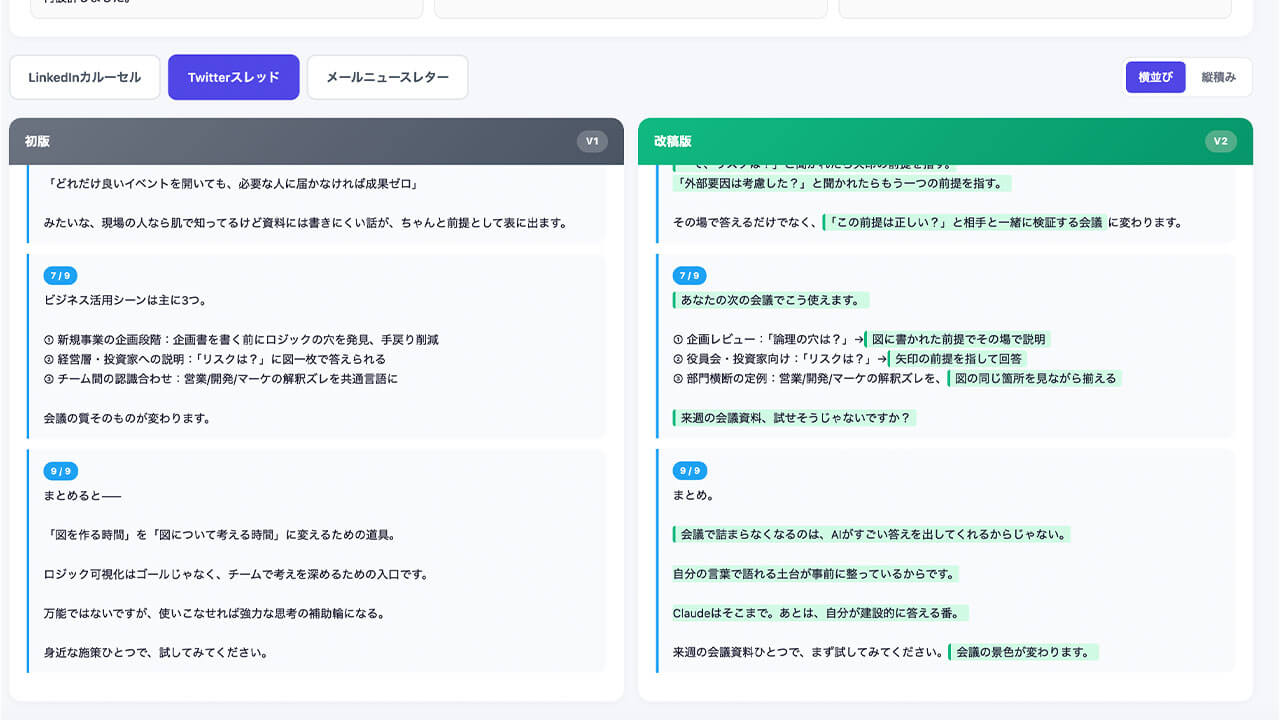Viewport: 1280px width, 720px height.
Task: Click the 9/9 badge in the 初版 column
Action: 61,471
